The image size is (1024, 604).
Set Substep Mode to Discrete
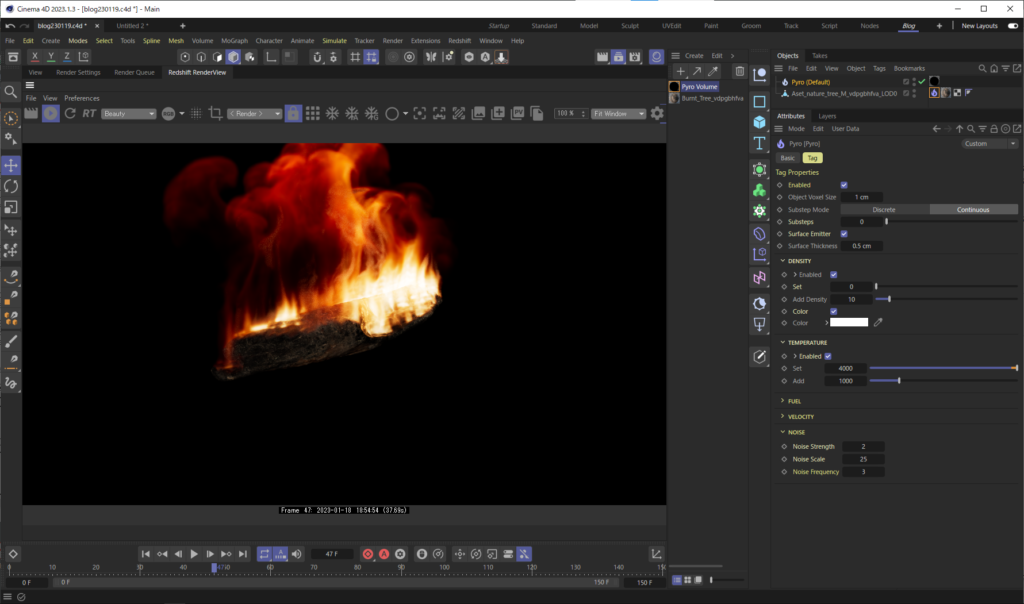(x=884, y=209)
